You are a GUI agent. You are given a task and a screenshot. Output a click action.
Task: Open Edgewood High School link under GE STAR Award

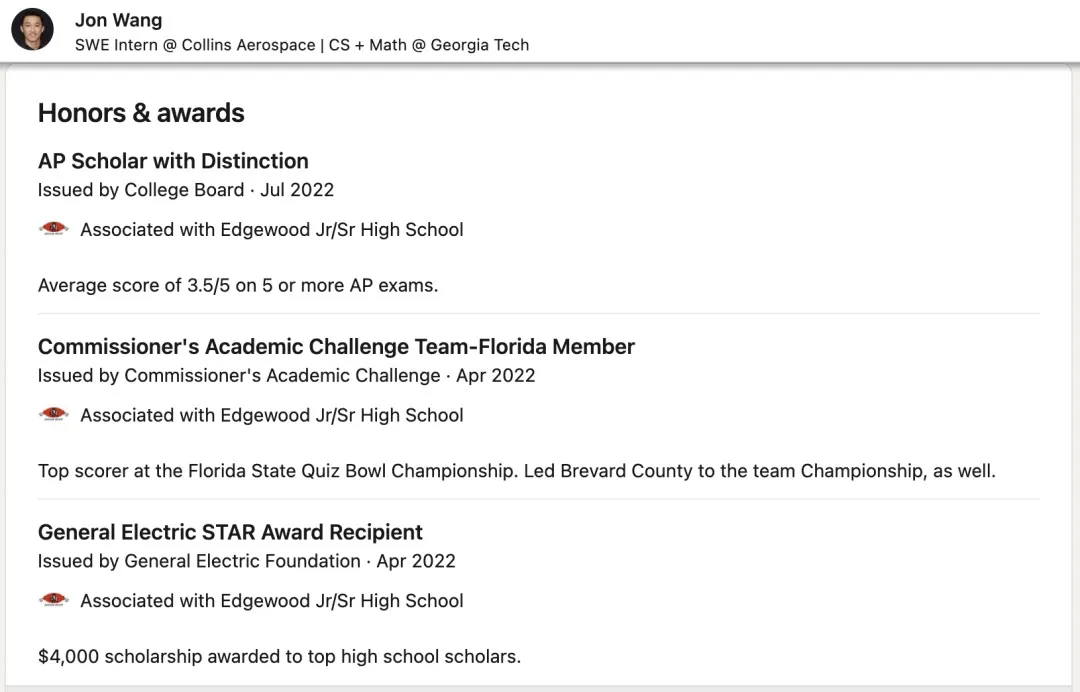pyautogui.click(x=271, y=601)
